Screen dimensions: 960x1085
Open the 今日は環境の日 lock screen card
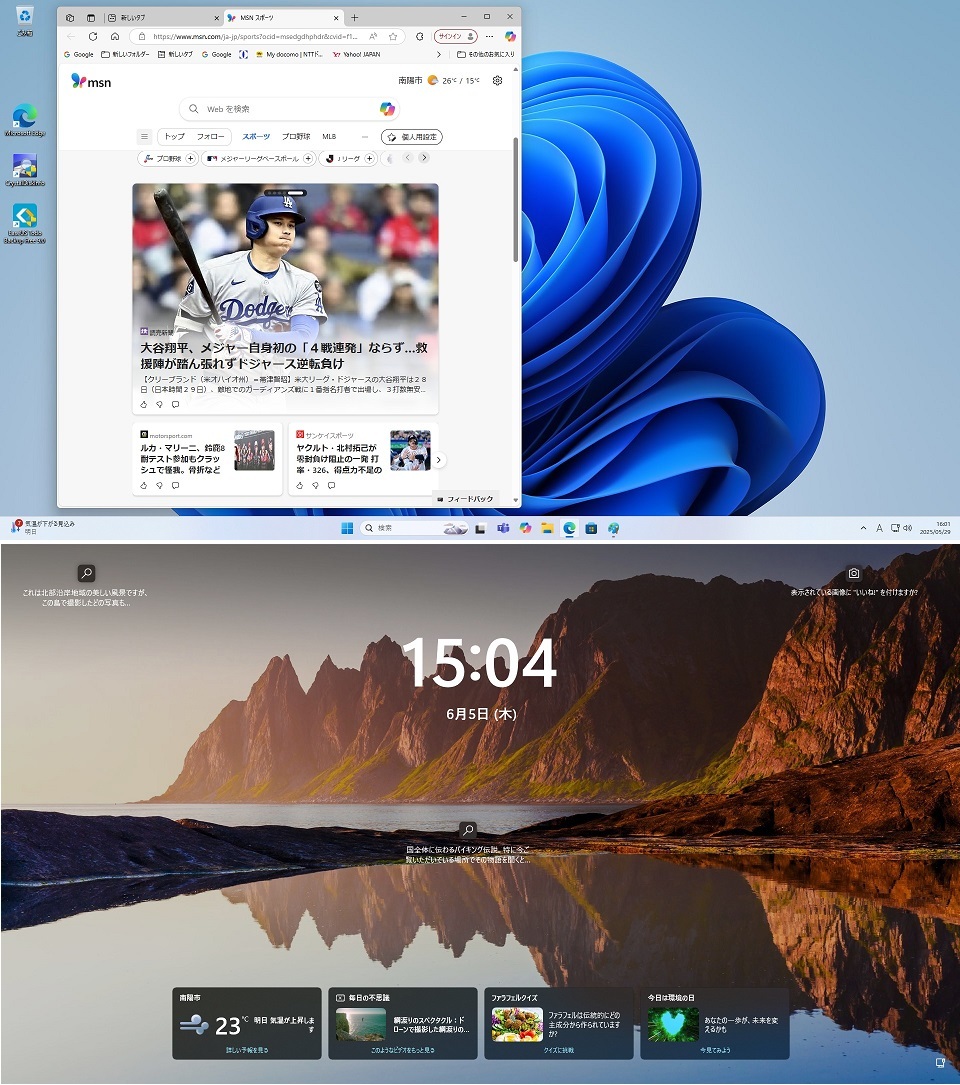click(x=715, y=1023)
